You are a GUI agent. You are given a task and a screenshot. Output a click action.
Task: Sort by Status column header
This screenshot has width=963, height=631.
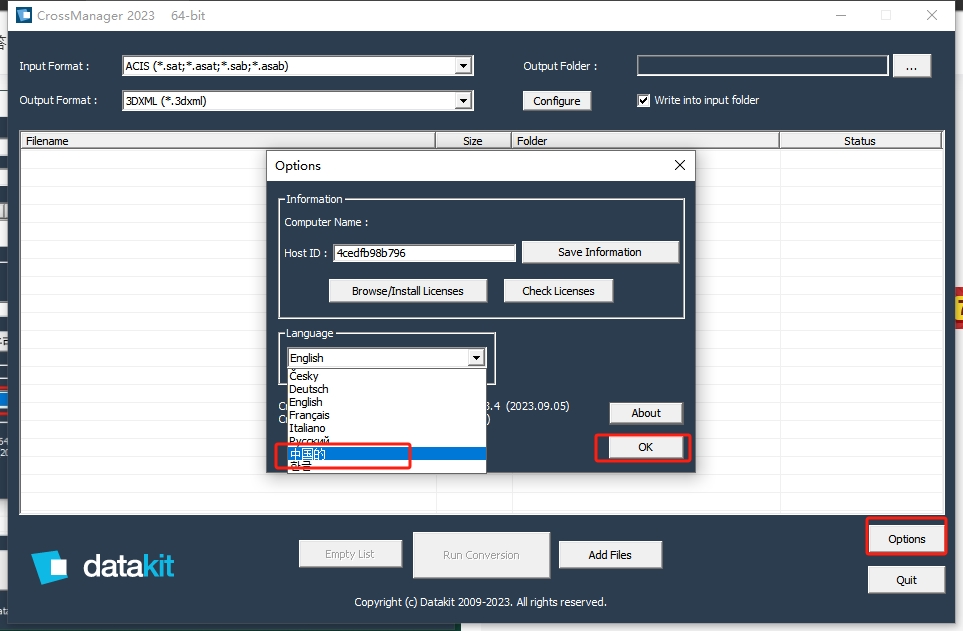[x=860, y=141]
